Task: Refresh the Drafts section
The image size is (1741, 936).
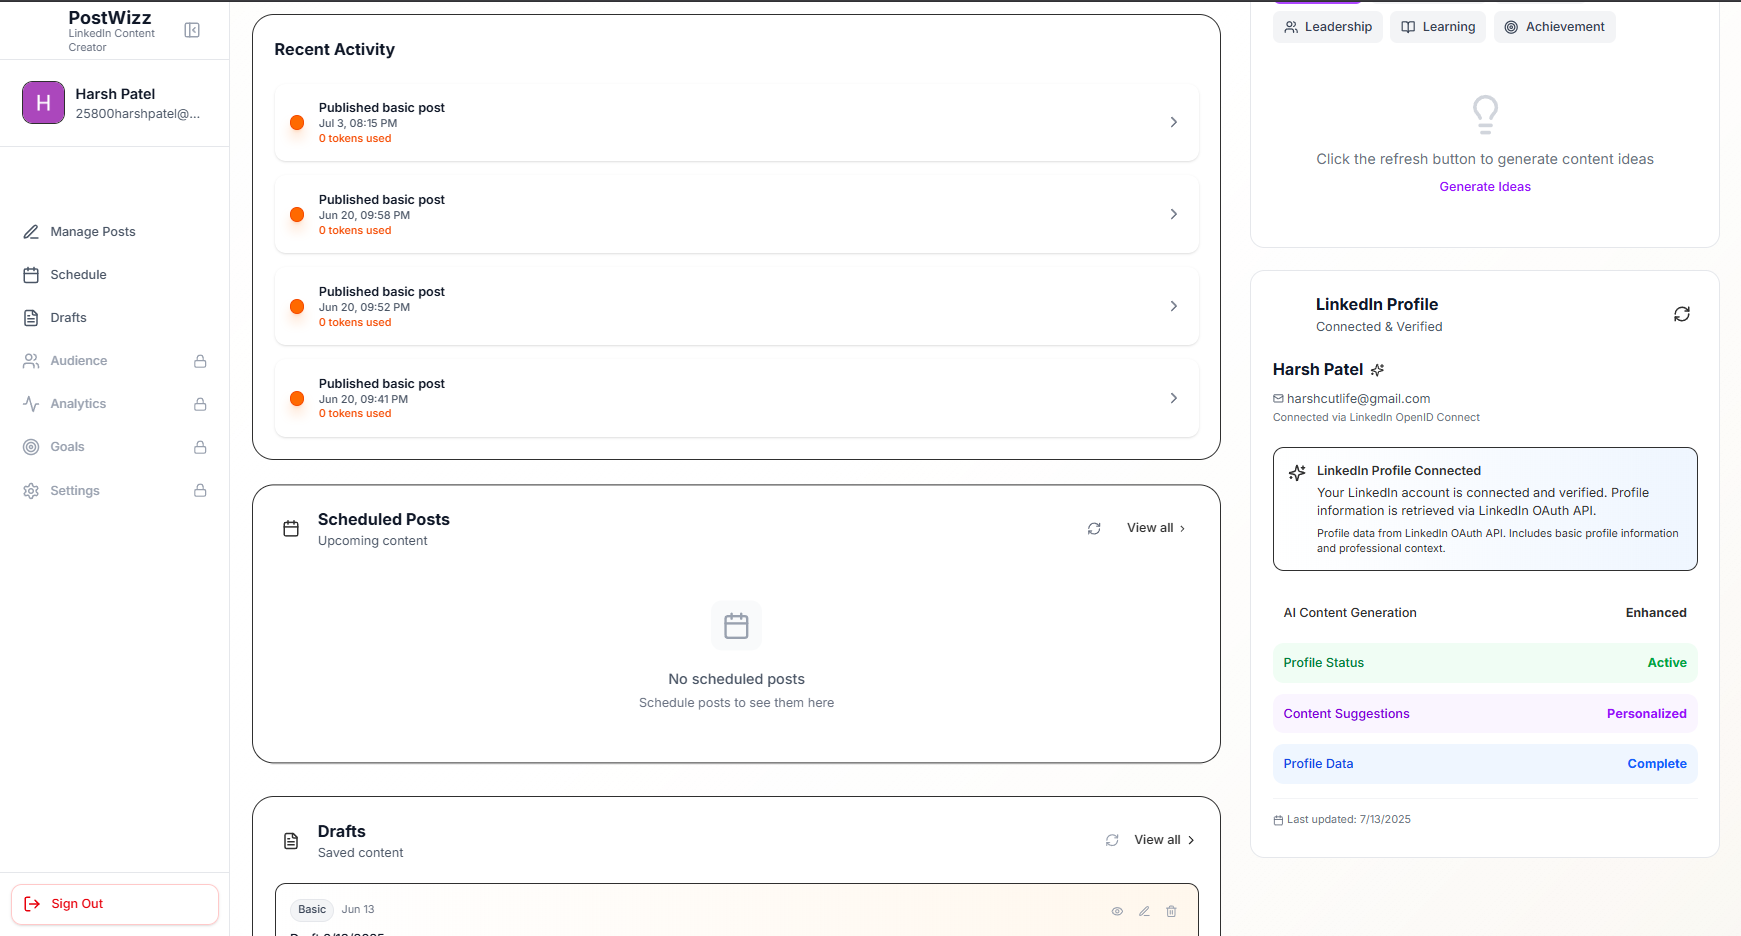Action: (x=1112, y=840)
